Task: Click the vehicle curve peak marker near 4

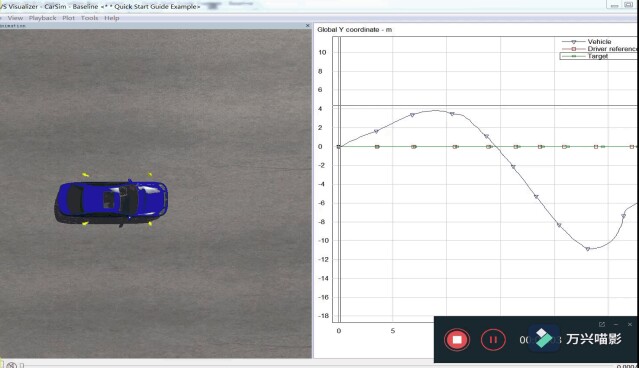Action: pyautogui.click(x=452, y=114)
